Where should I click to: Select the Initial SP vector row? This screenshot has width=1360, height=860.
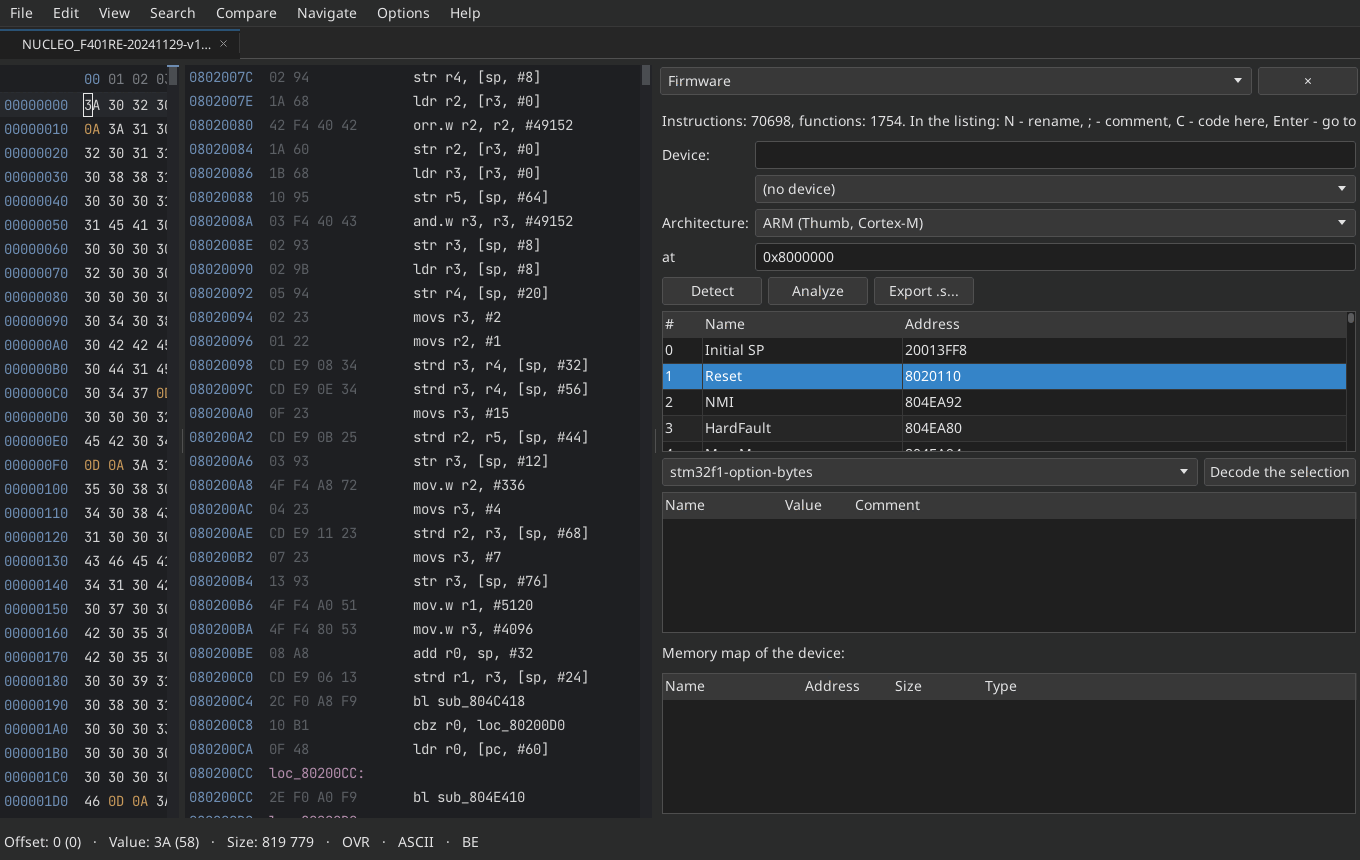tap(1004, 350)
